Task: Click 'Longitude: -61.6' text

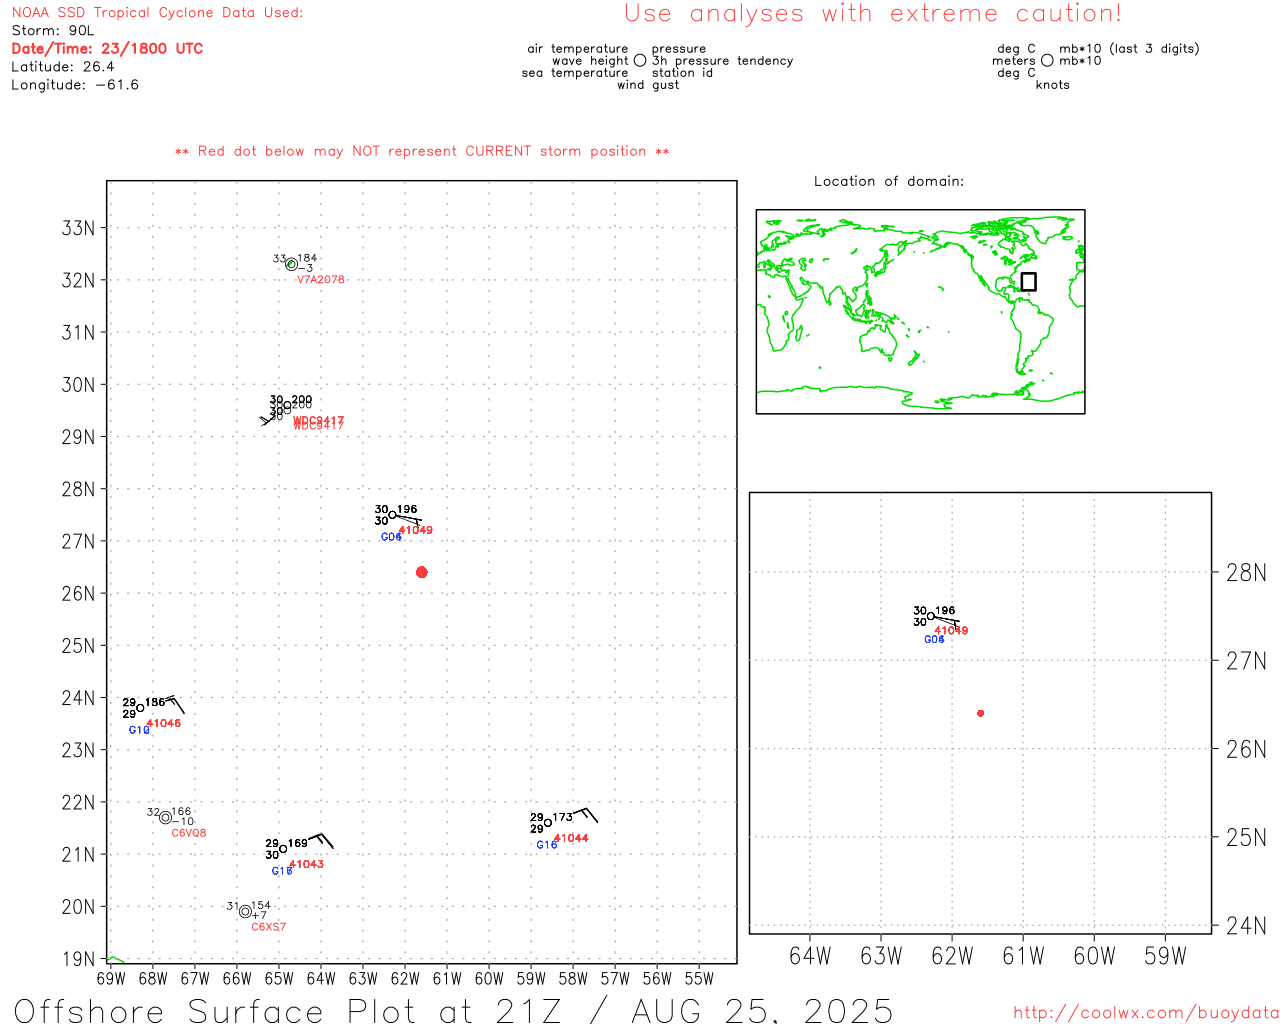Action: pos(75,85)
